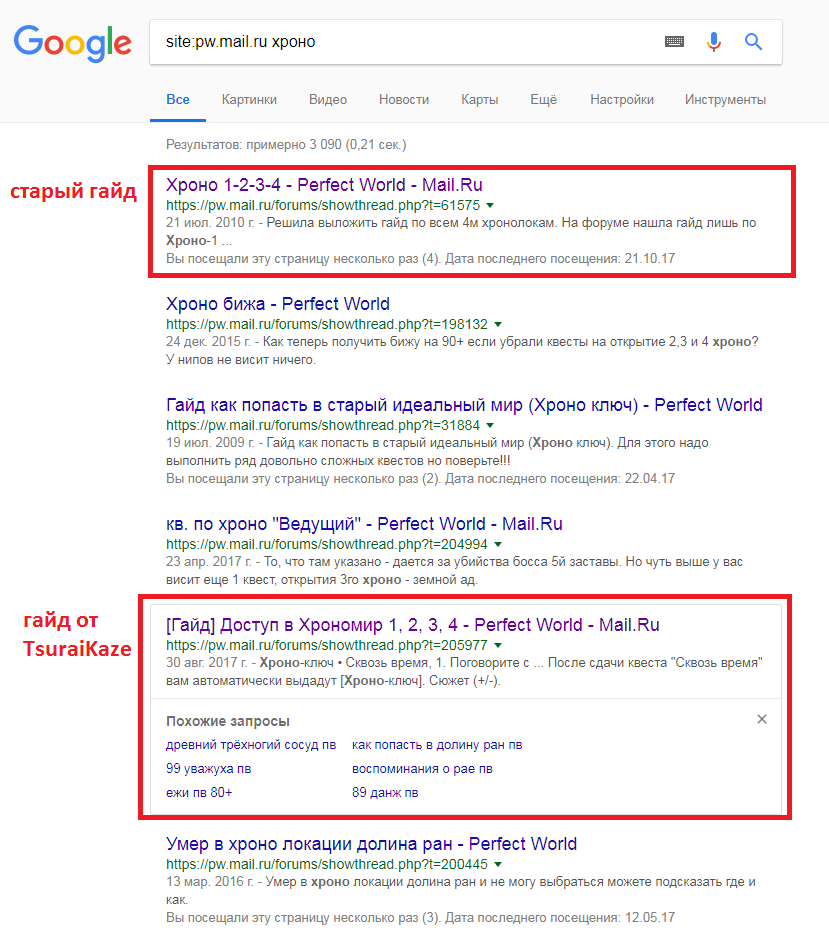Expand dropdown arrow next to t=31884 URL
The width and height of the screenshot is (829, 937).
(x=490, y=425)
